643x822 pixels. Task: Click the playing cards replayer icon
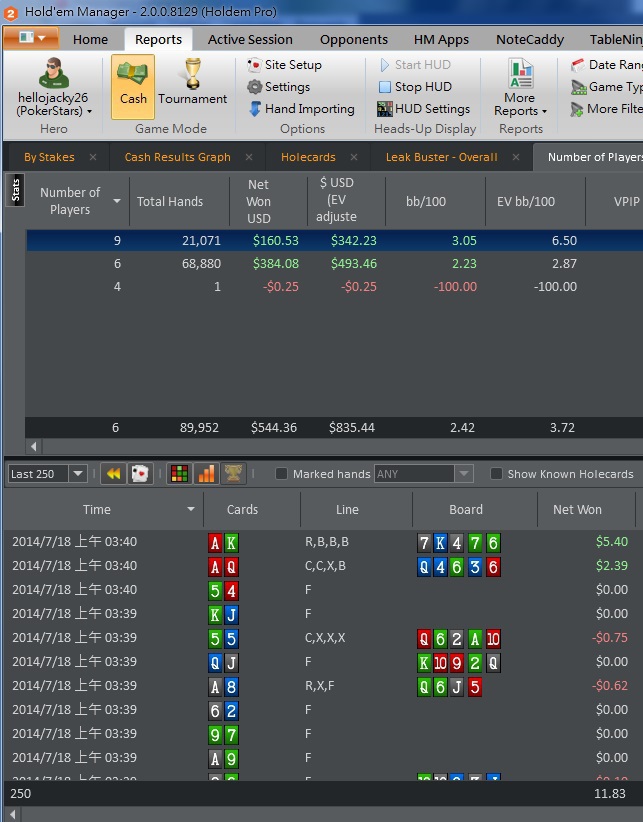click(x=140, y=474)
